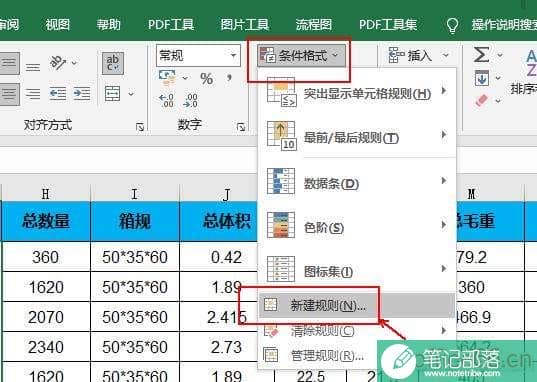
Task: Click the increase indent icon
Action: pyautogui.click(x=82, y=93)
